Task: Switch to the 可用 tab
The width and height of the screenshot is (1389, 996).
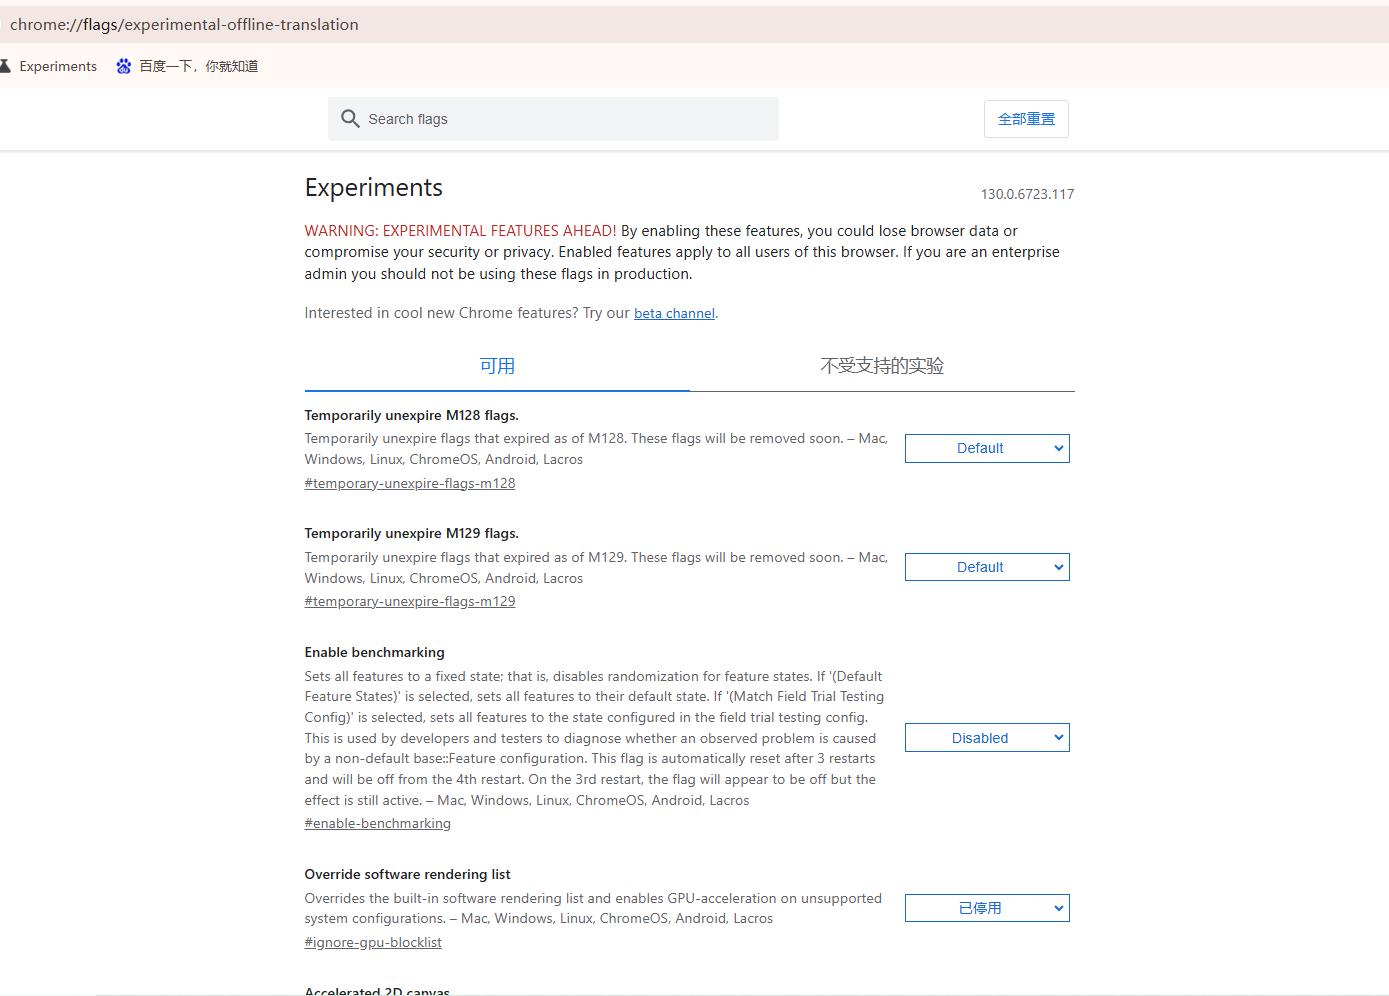Action: 497,366
